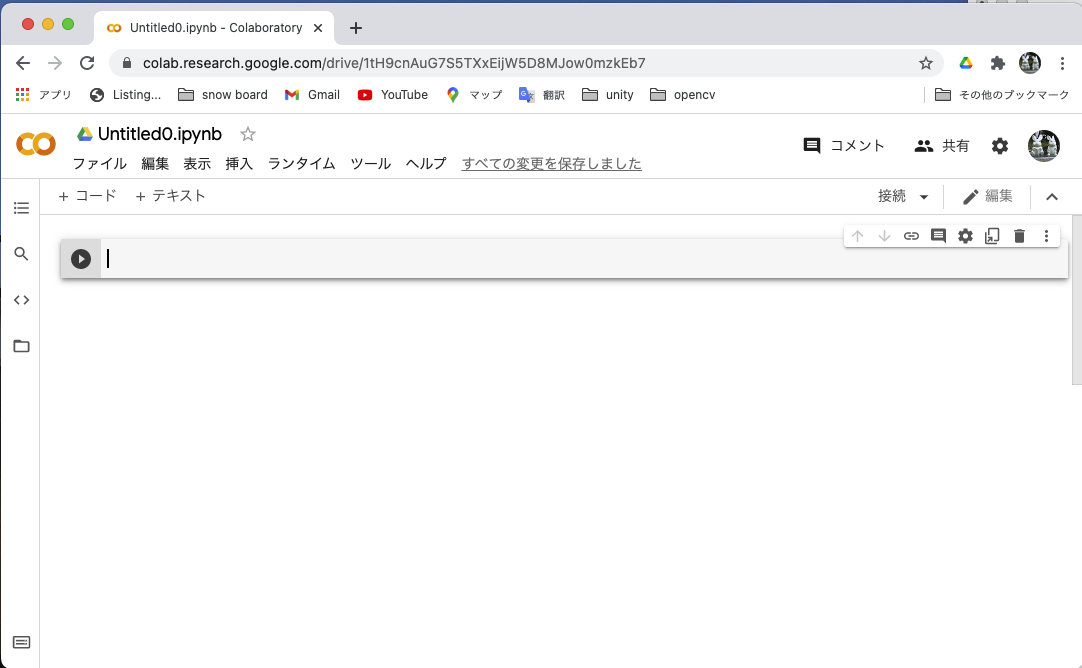
Task: Add a comment to cell icon
Action: [x=938, y=236]
